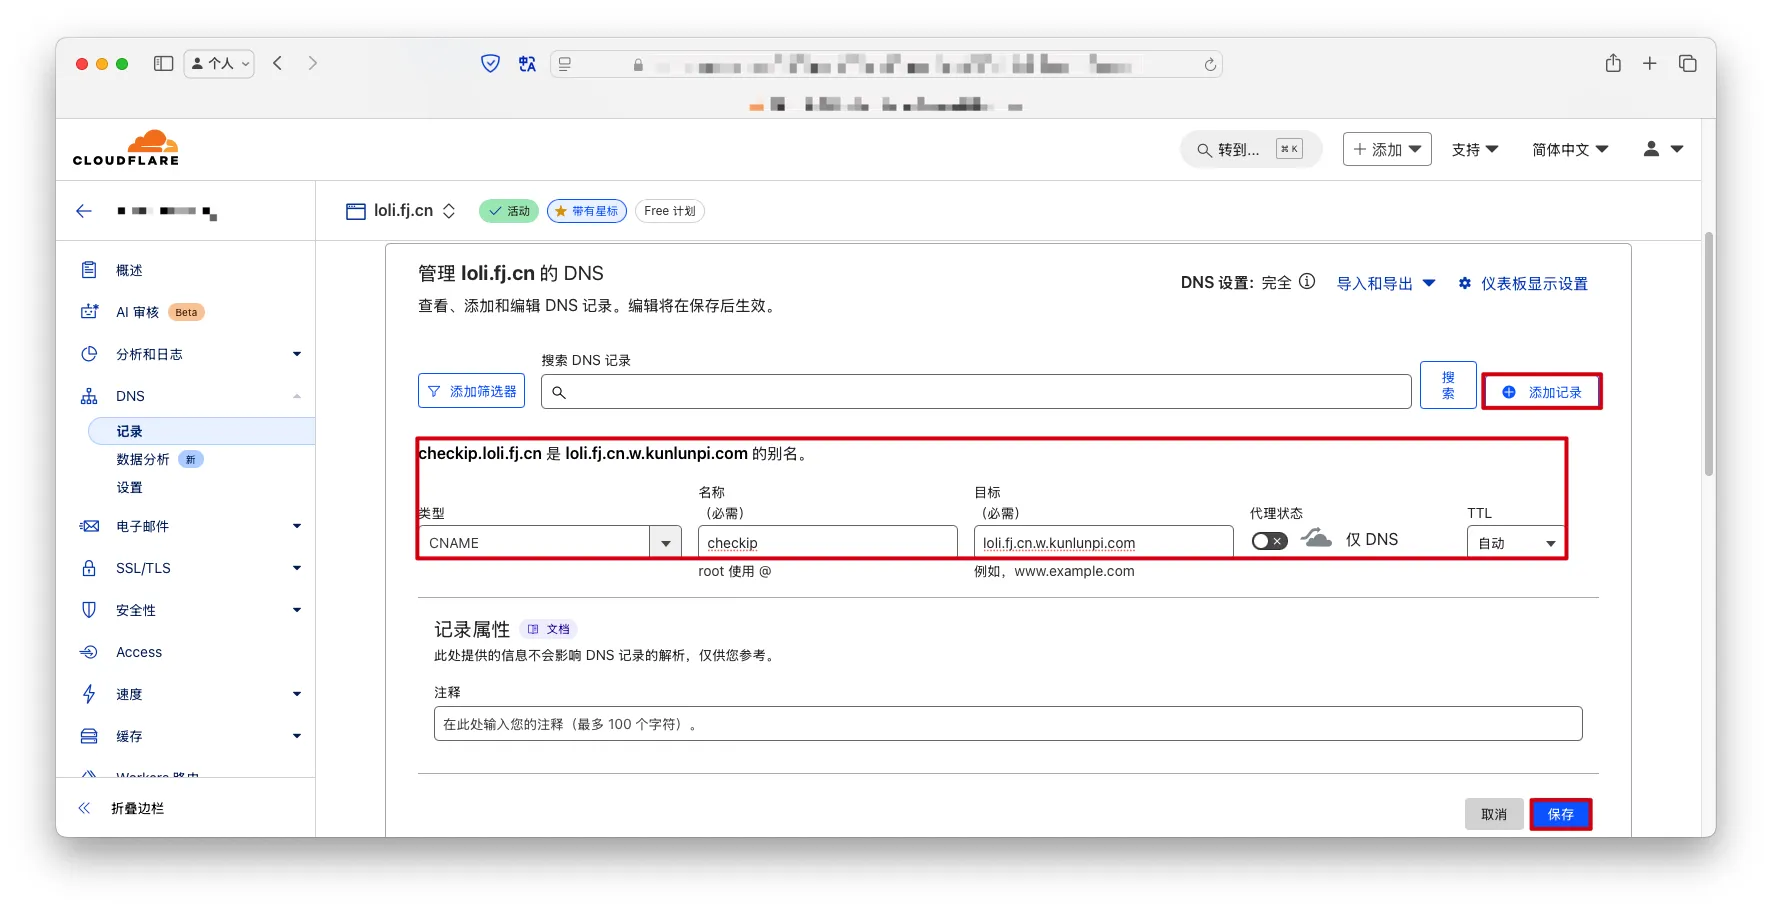Click the 保存 button
Screen dimensions: 1772x911
pos(1560,814)
